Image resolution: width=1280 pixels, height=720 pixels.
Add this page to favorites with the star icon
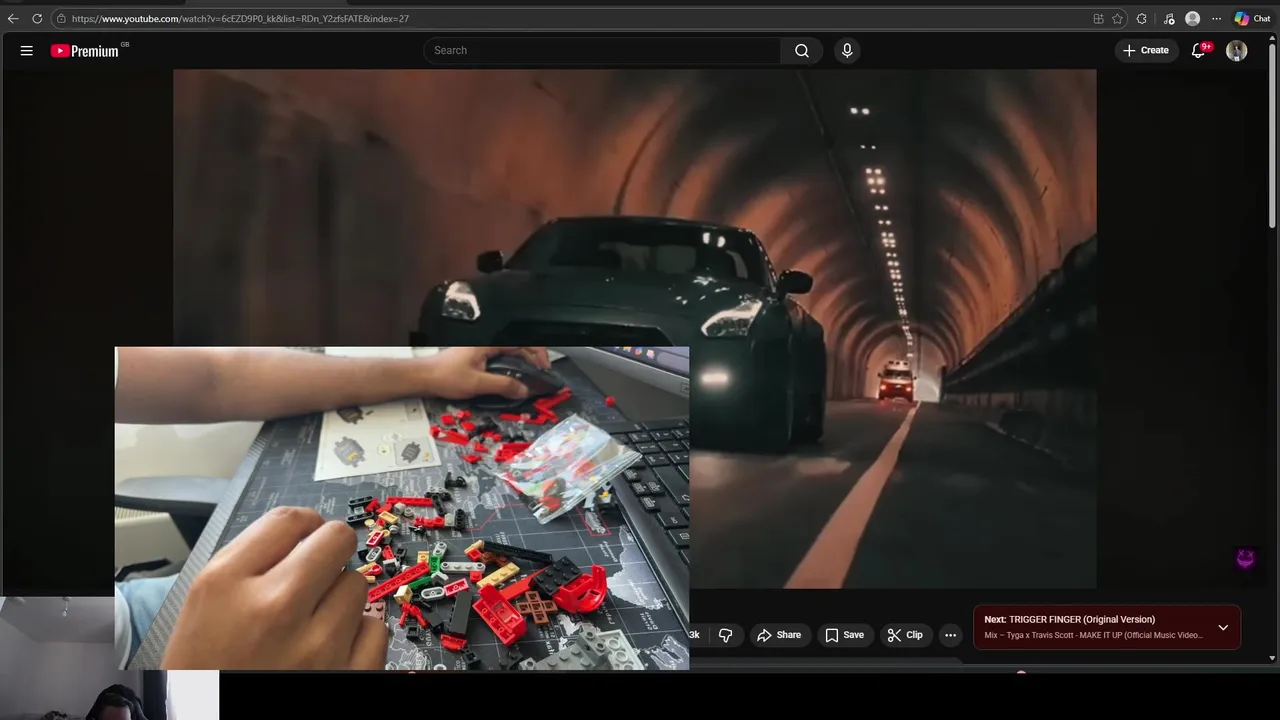point(1117,18)
